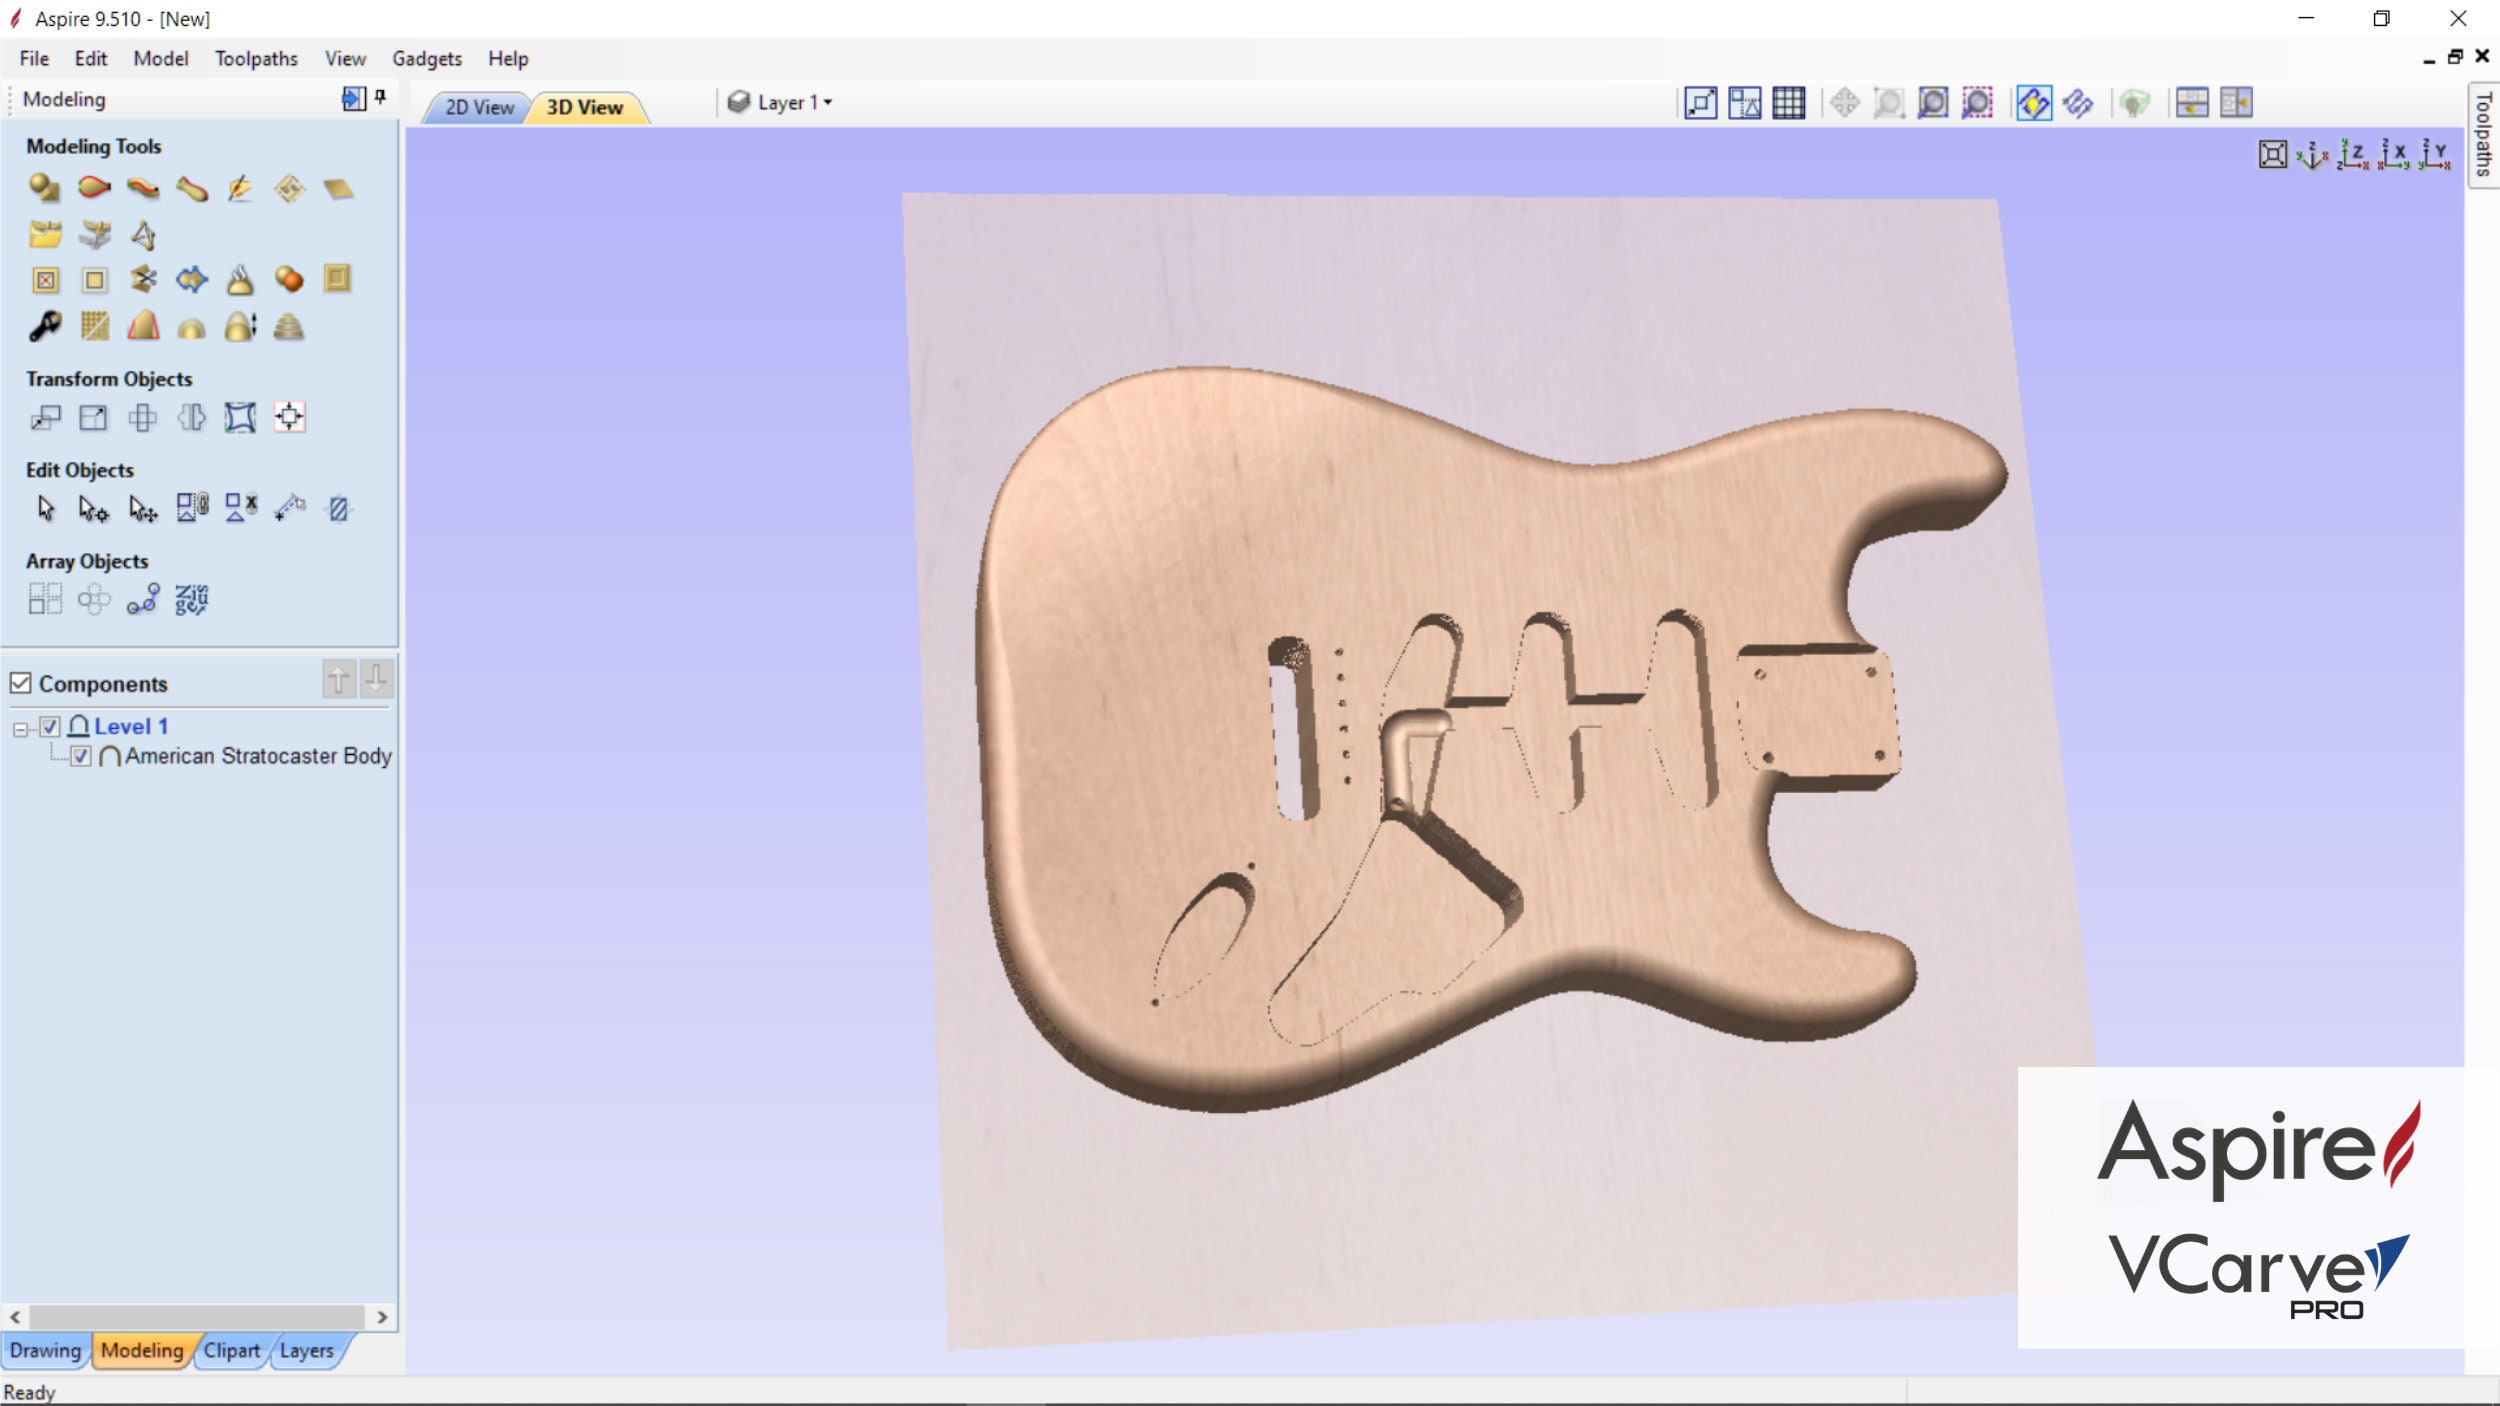Screen dimensions: 2500x1406
Task: Open the Clipart panel tab
Action: pyautogui.click(x=231, y=1350)
